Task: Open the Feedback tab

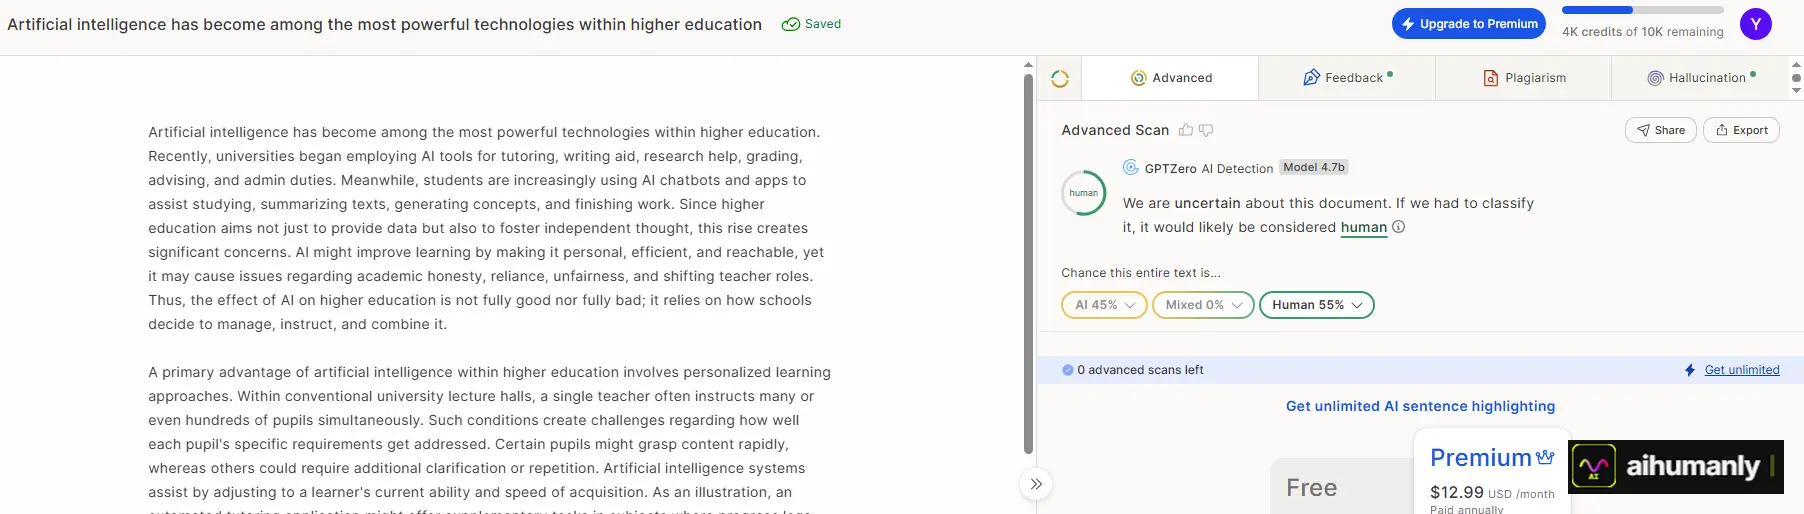Action: [1347, 78]
